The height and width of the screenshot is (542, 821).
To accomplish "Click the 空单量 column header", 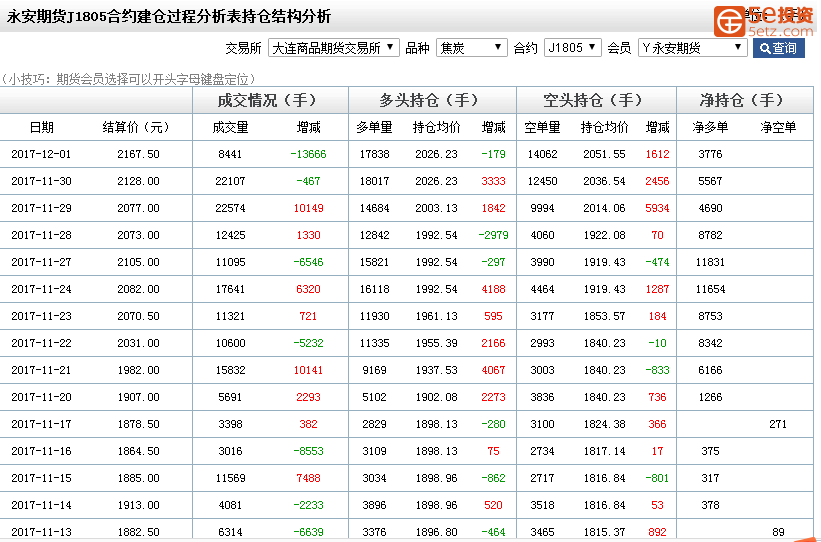I will click(x=542, y=127).
